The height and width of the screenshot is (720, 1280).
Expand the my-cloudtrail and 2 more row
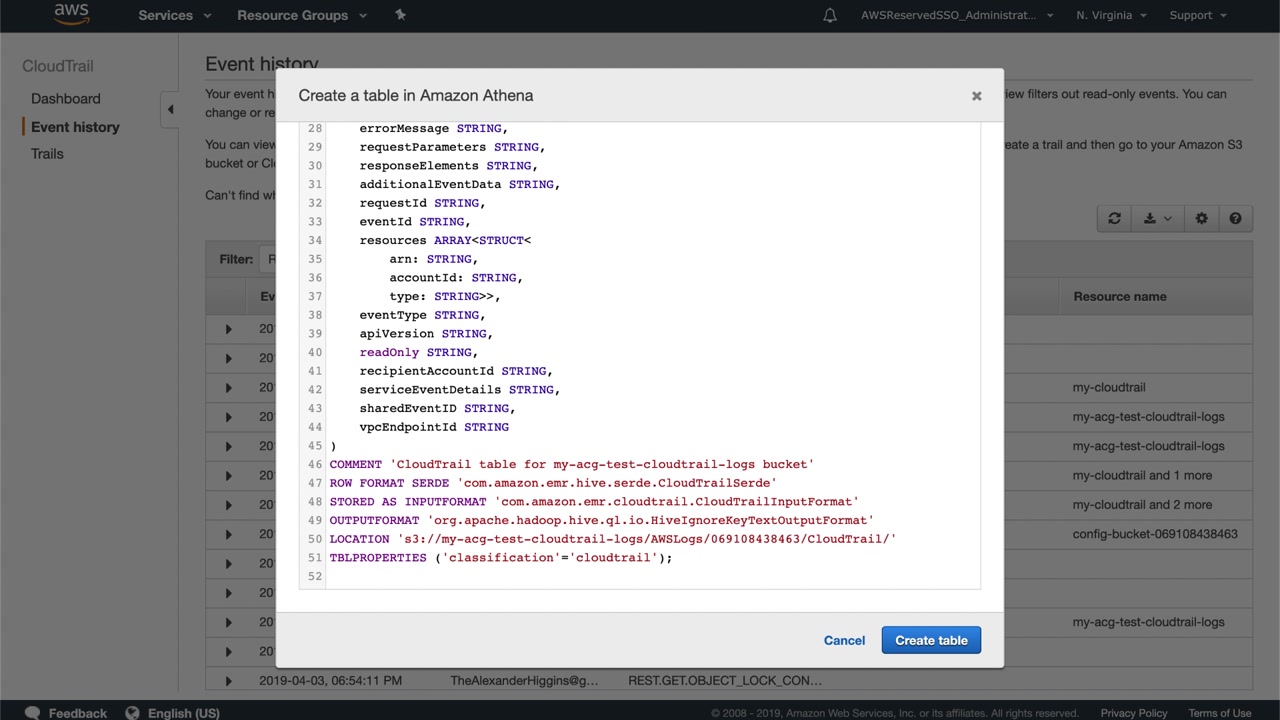click(x=228, y=505)
